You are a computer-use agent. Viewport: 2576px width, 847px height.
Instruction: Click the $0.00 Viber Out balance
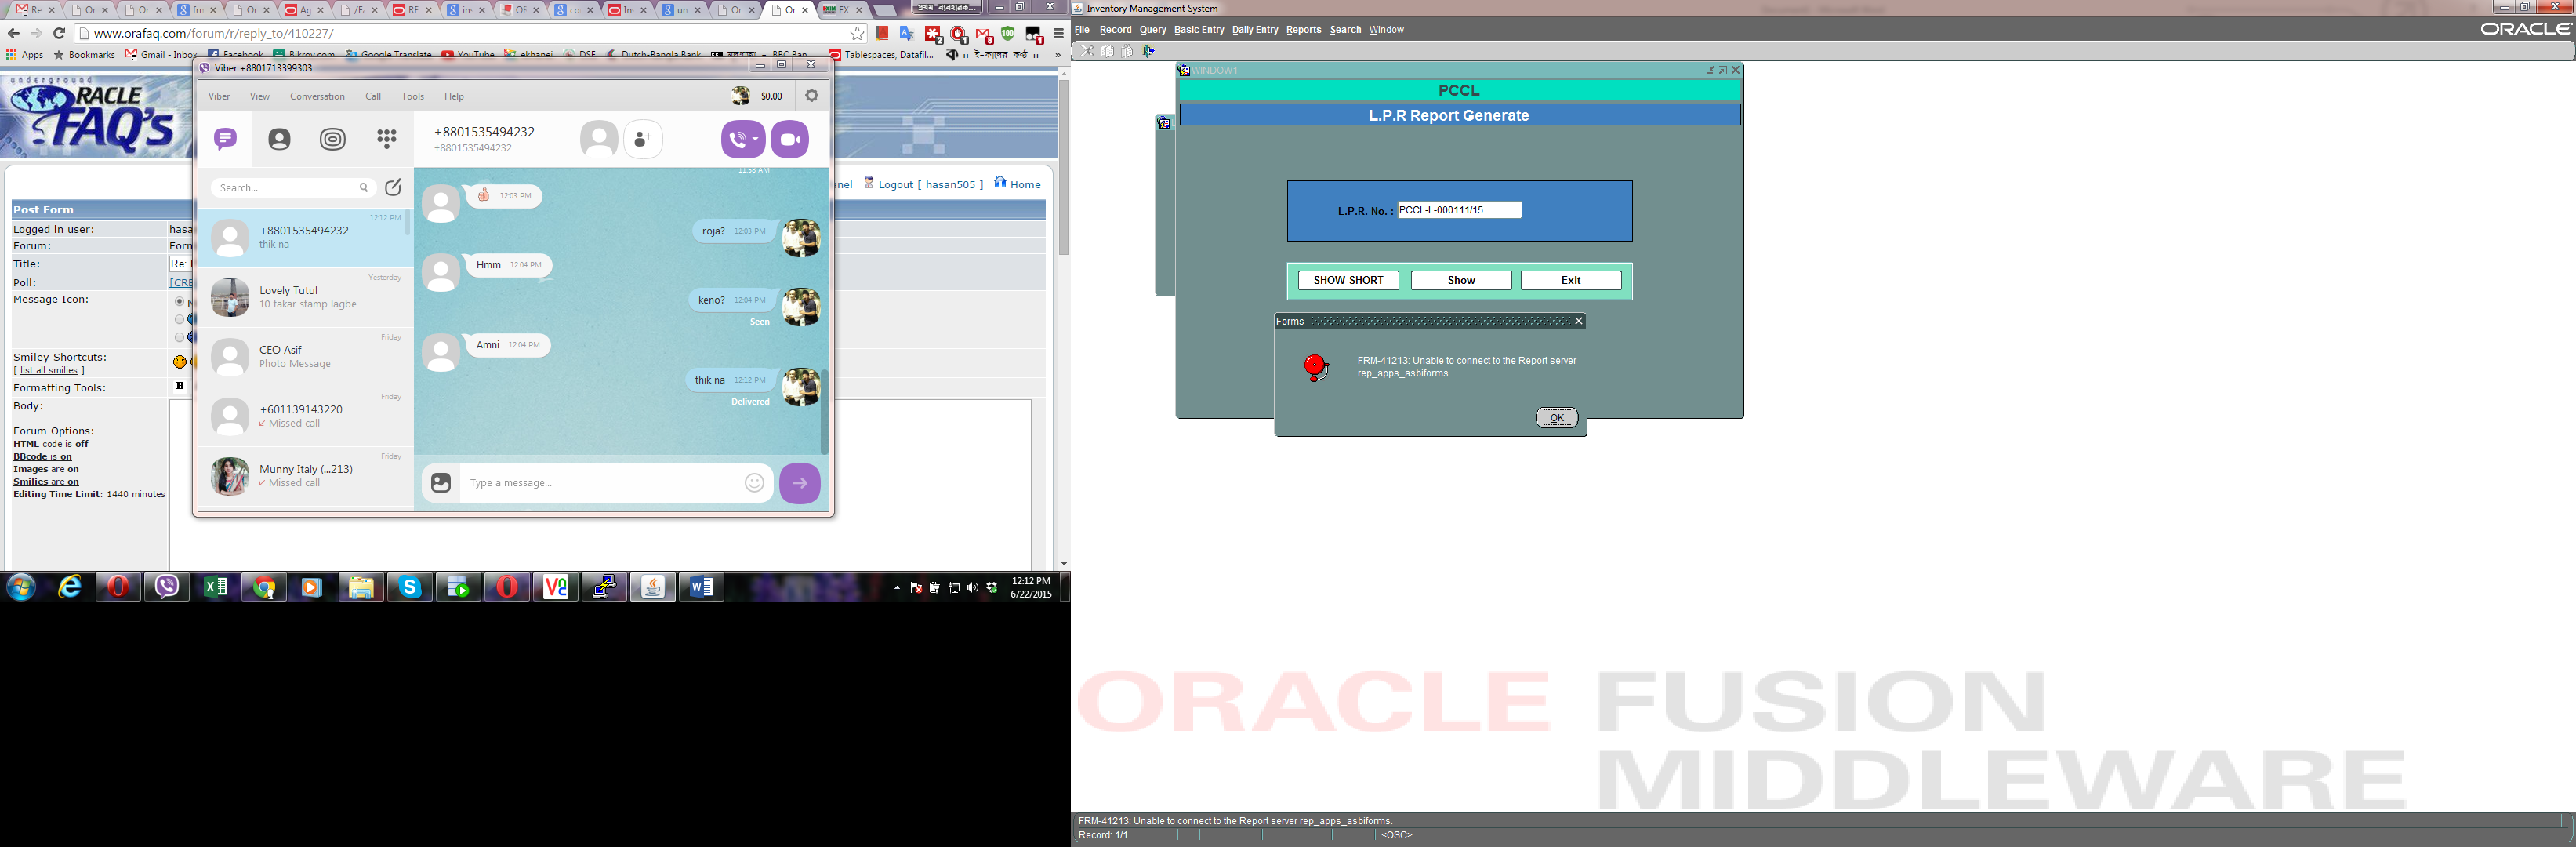pos(771,97)
